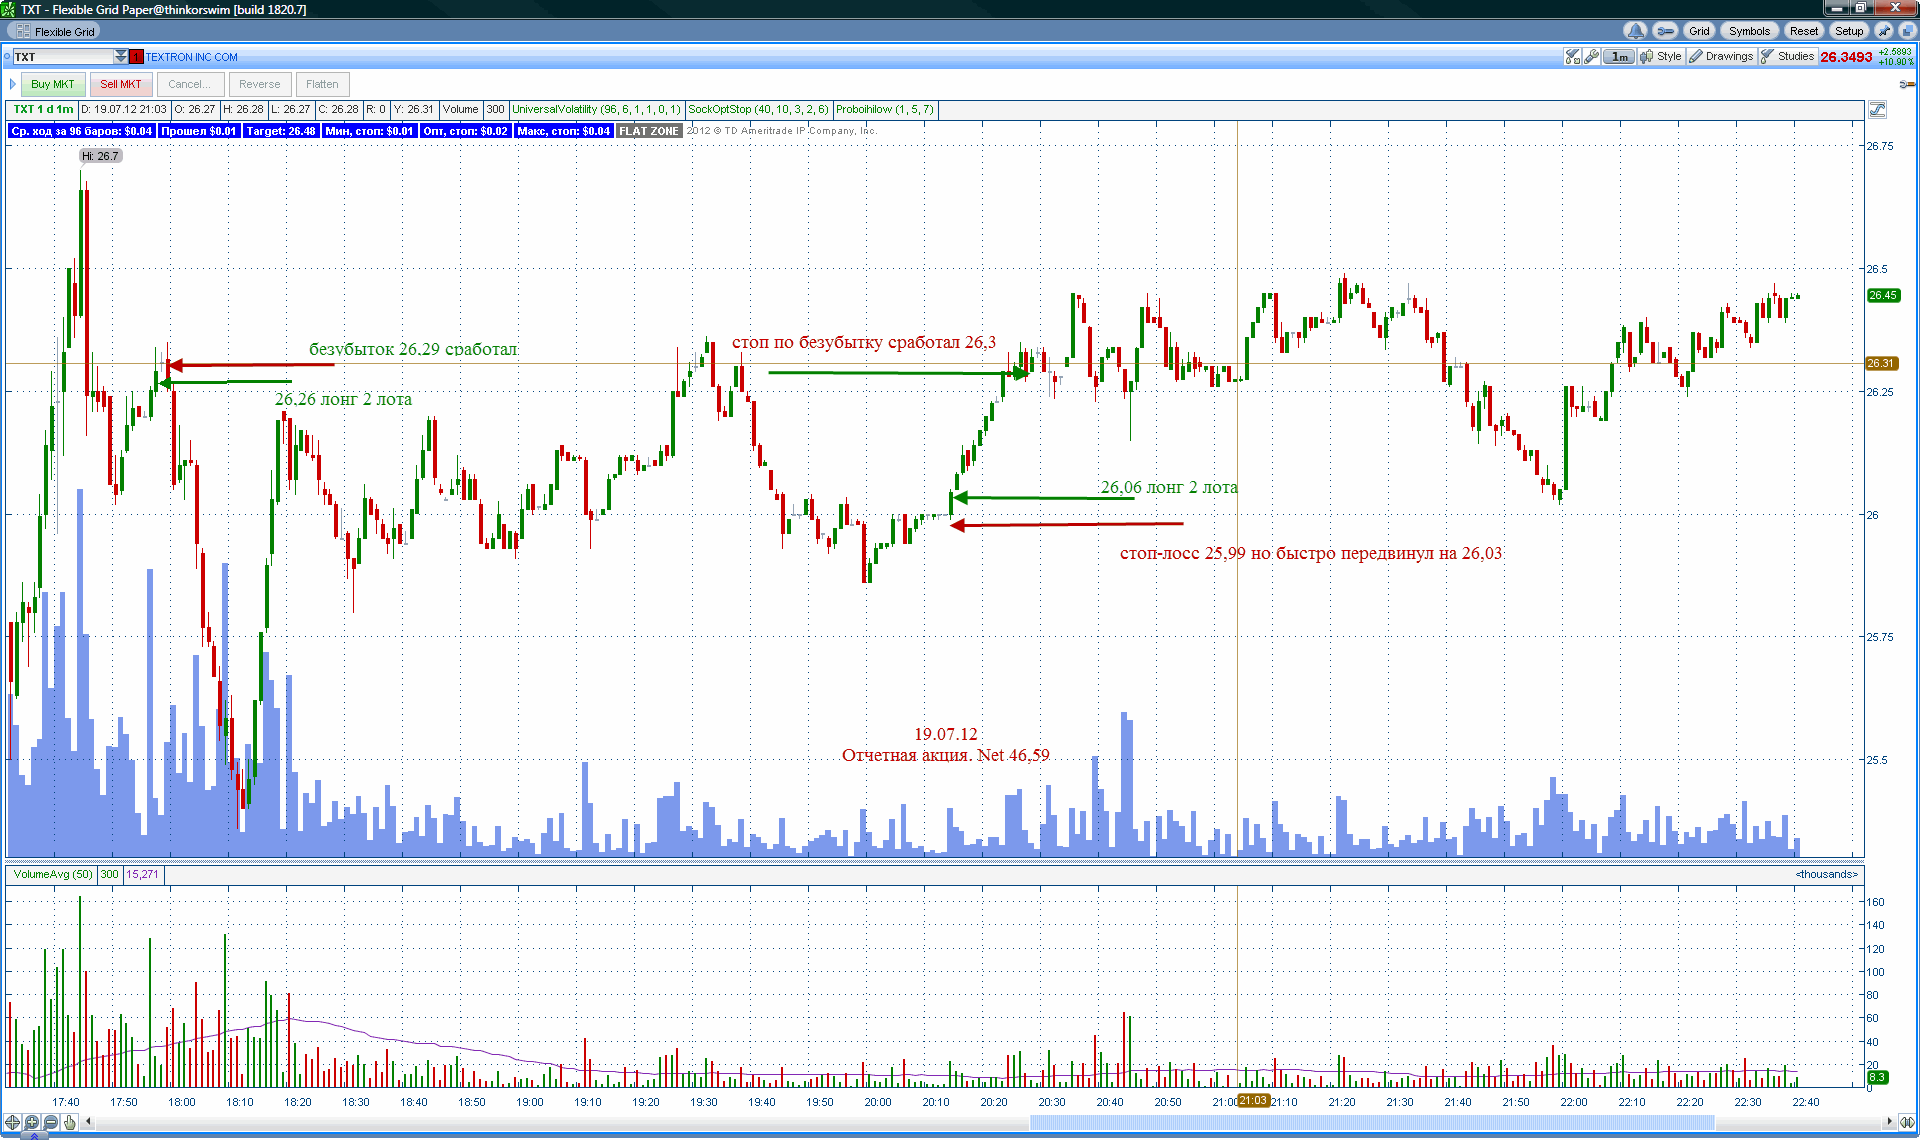Click the Flexible Grid layout icon
The height and width of the screenshot is (1140, 1920).
(23, 31)
